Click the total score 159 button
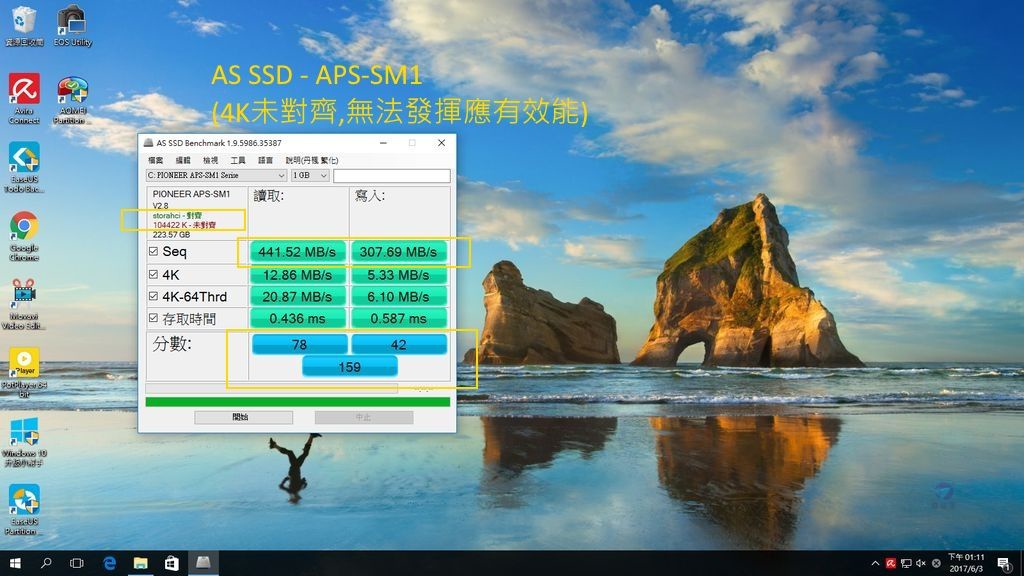This screenshot has width=1024, height=576. click(349, 367)
